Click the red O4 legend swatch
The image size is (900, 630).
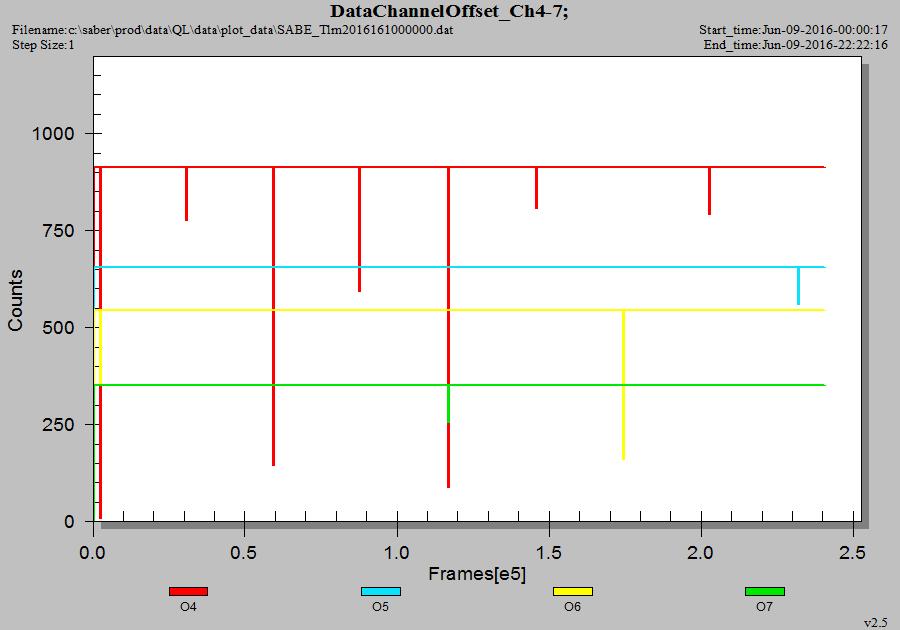point(188,591)
